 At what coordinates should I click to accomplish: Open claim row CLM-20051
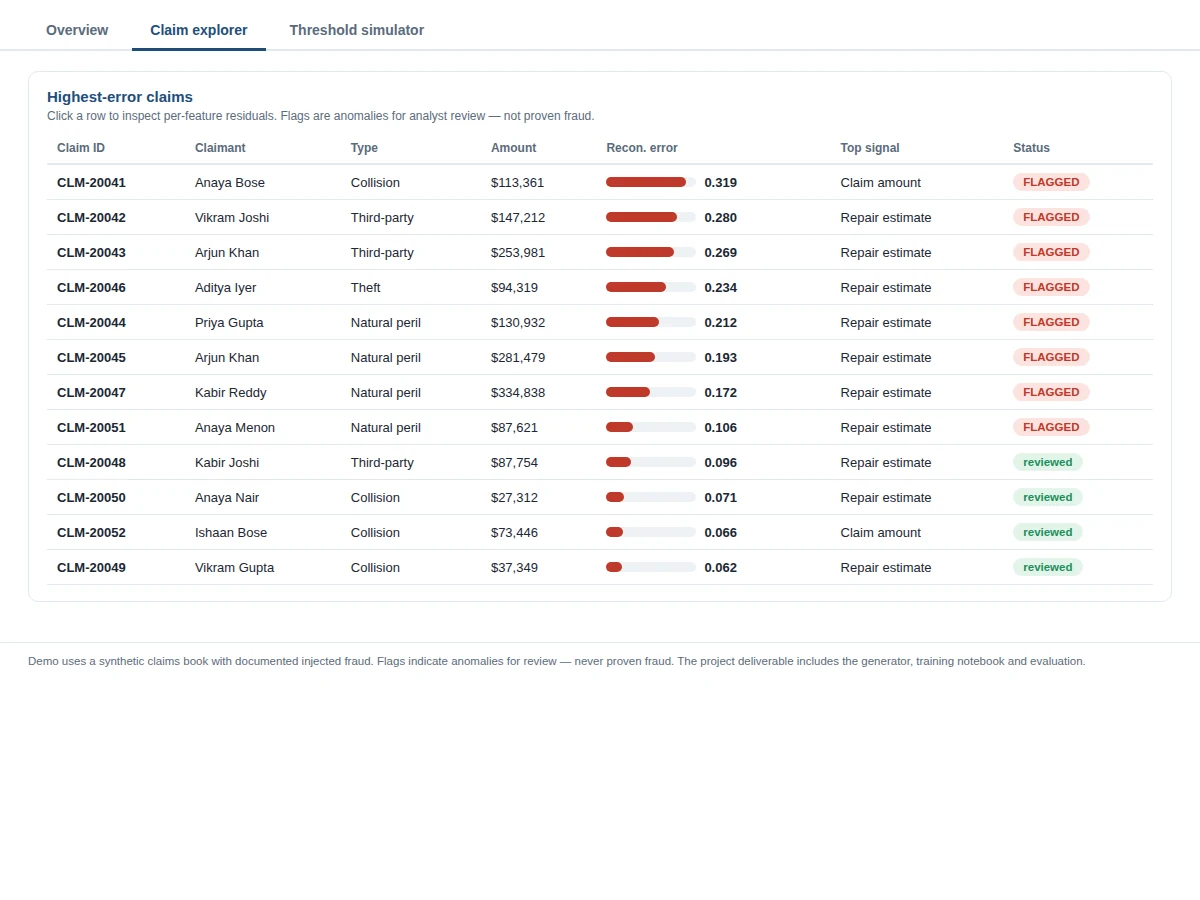pyautogui.click(x=600, y=427)
